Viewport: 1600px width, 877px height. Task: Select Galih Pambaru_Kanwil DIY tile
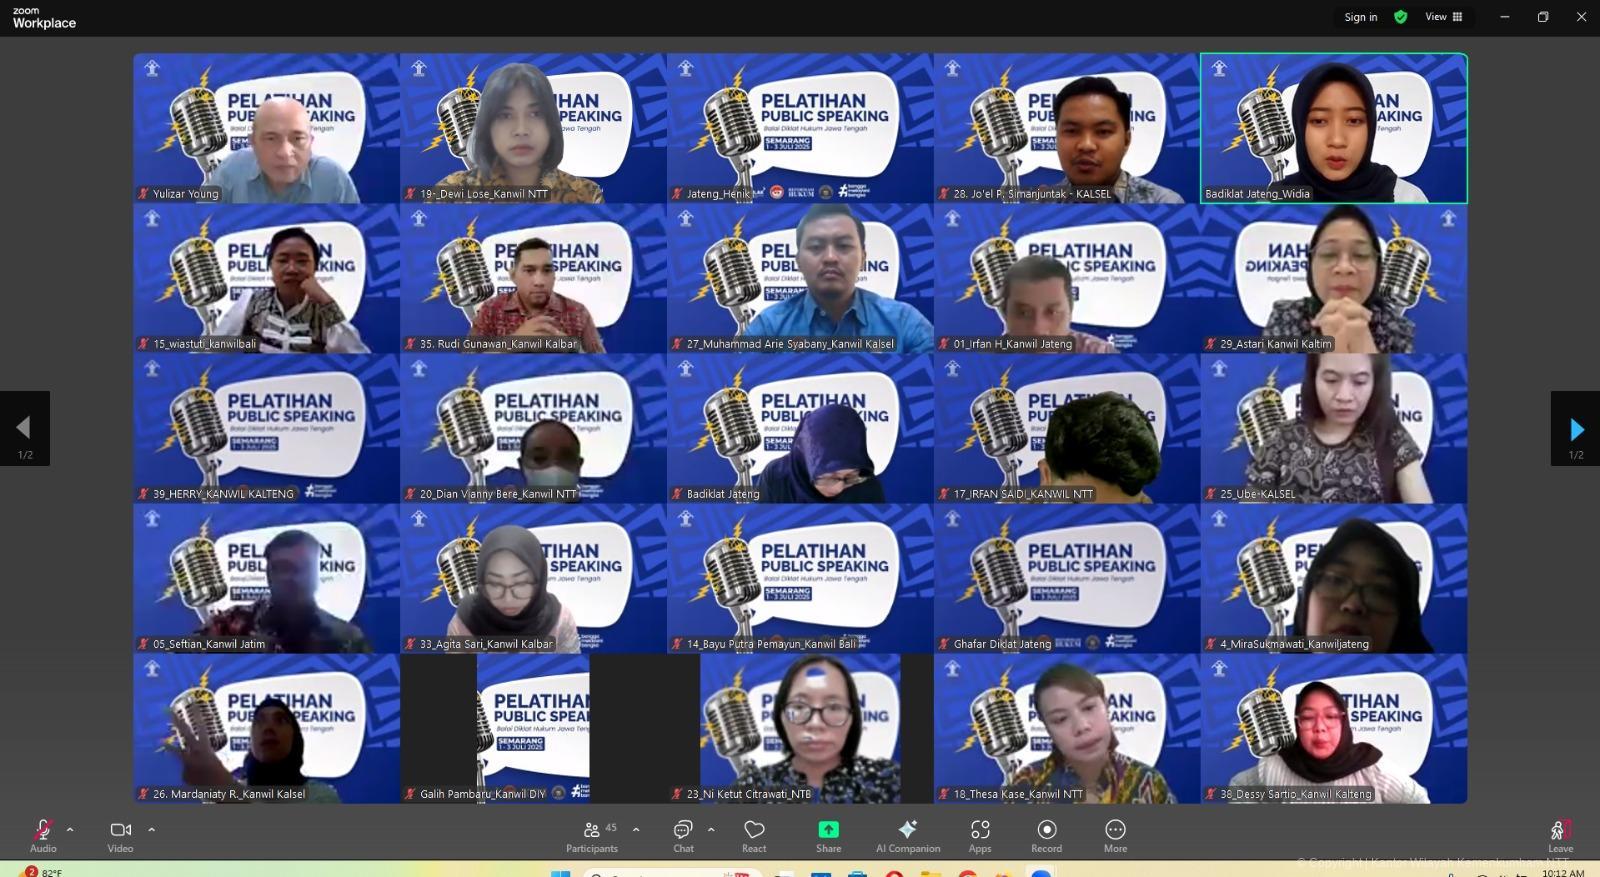(533, 728)
